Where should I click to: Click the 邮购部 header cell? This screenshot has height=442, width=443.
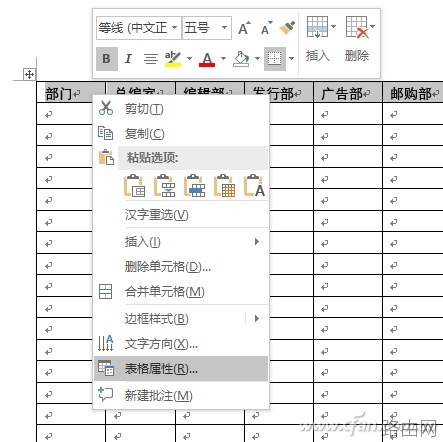tap(413, 92)
